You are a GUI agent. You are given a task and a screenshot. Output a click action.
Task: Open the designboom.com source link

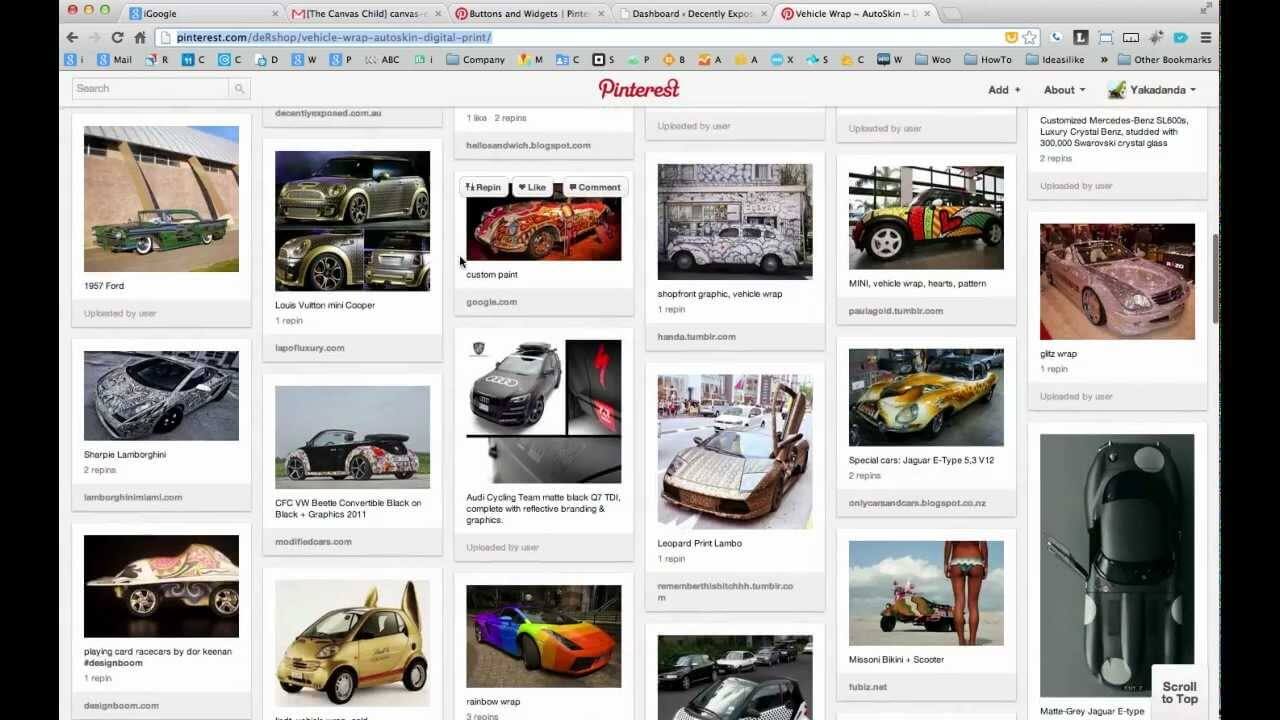[121, 705]
